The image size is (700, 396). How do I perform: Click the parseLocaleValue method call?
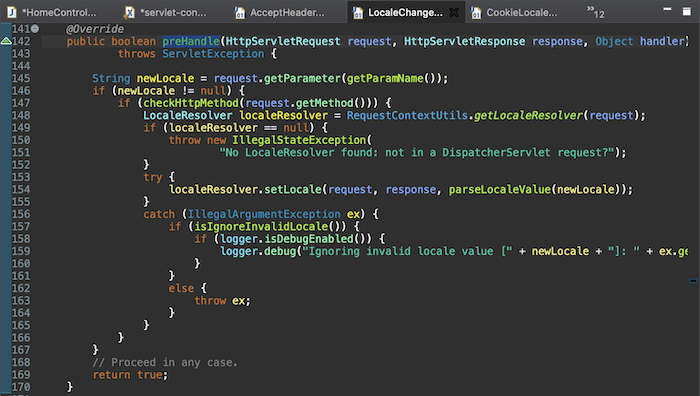click(500, 189)
